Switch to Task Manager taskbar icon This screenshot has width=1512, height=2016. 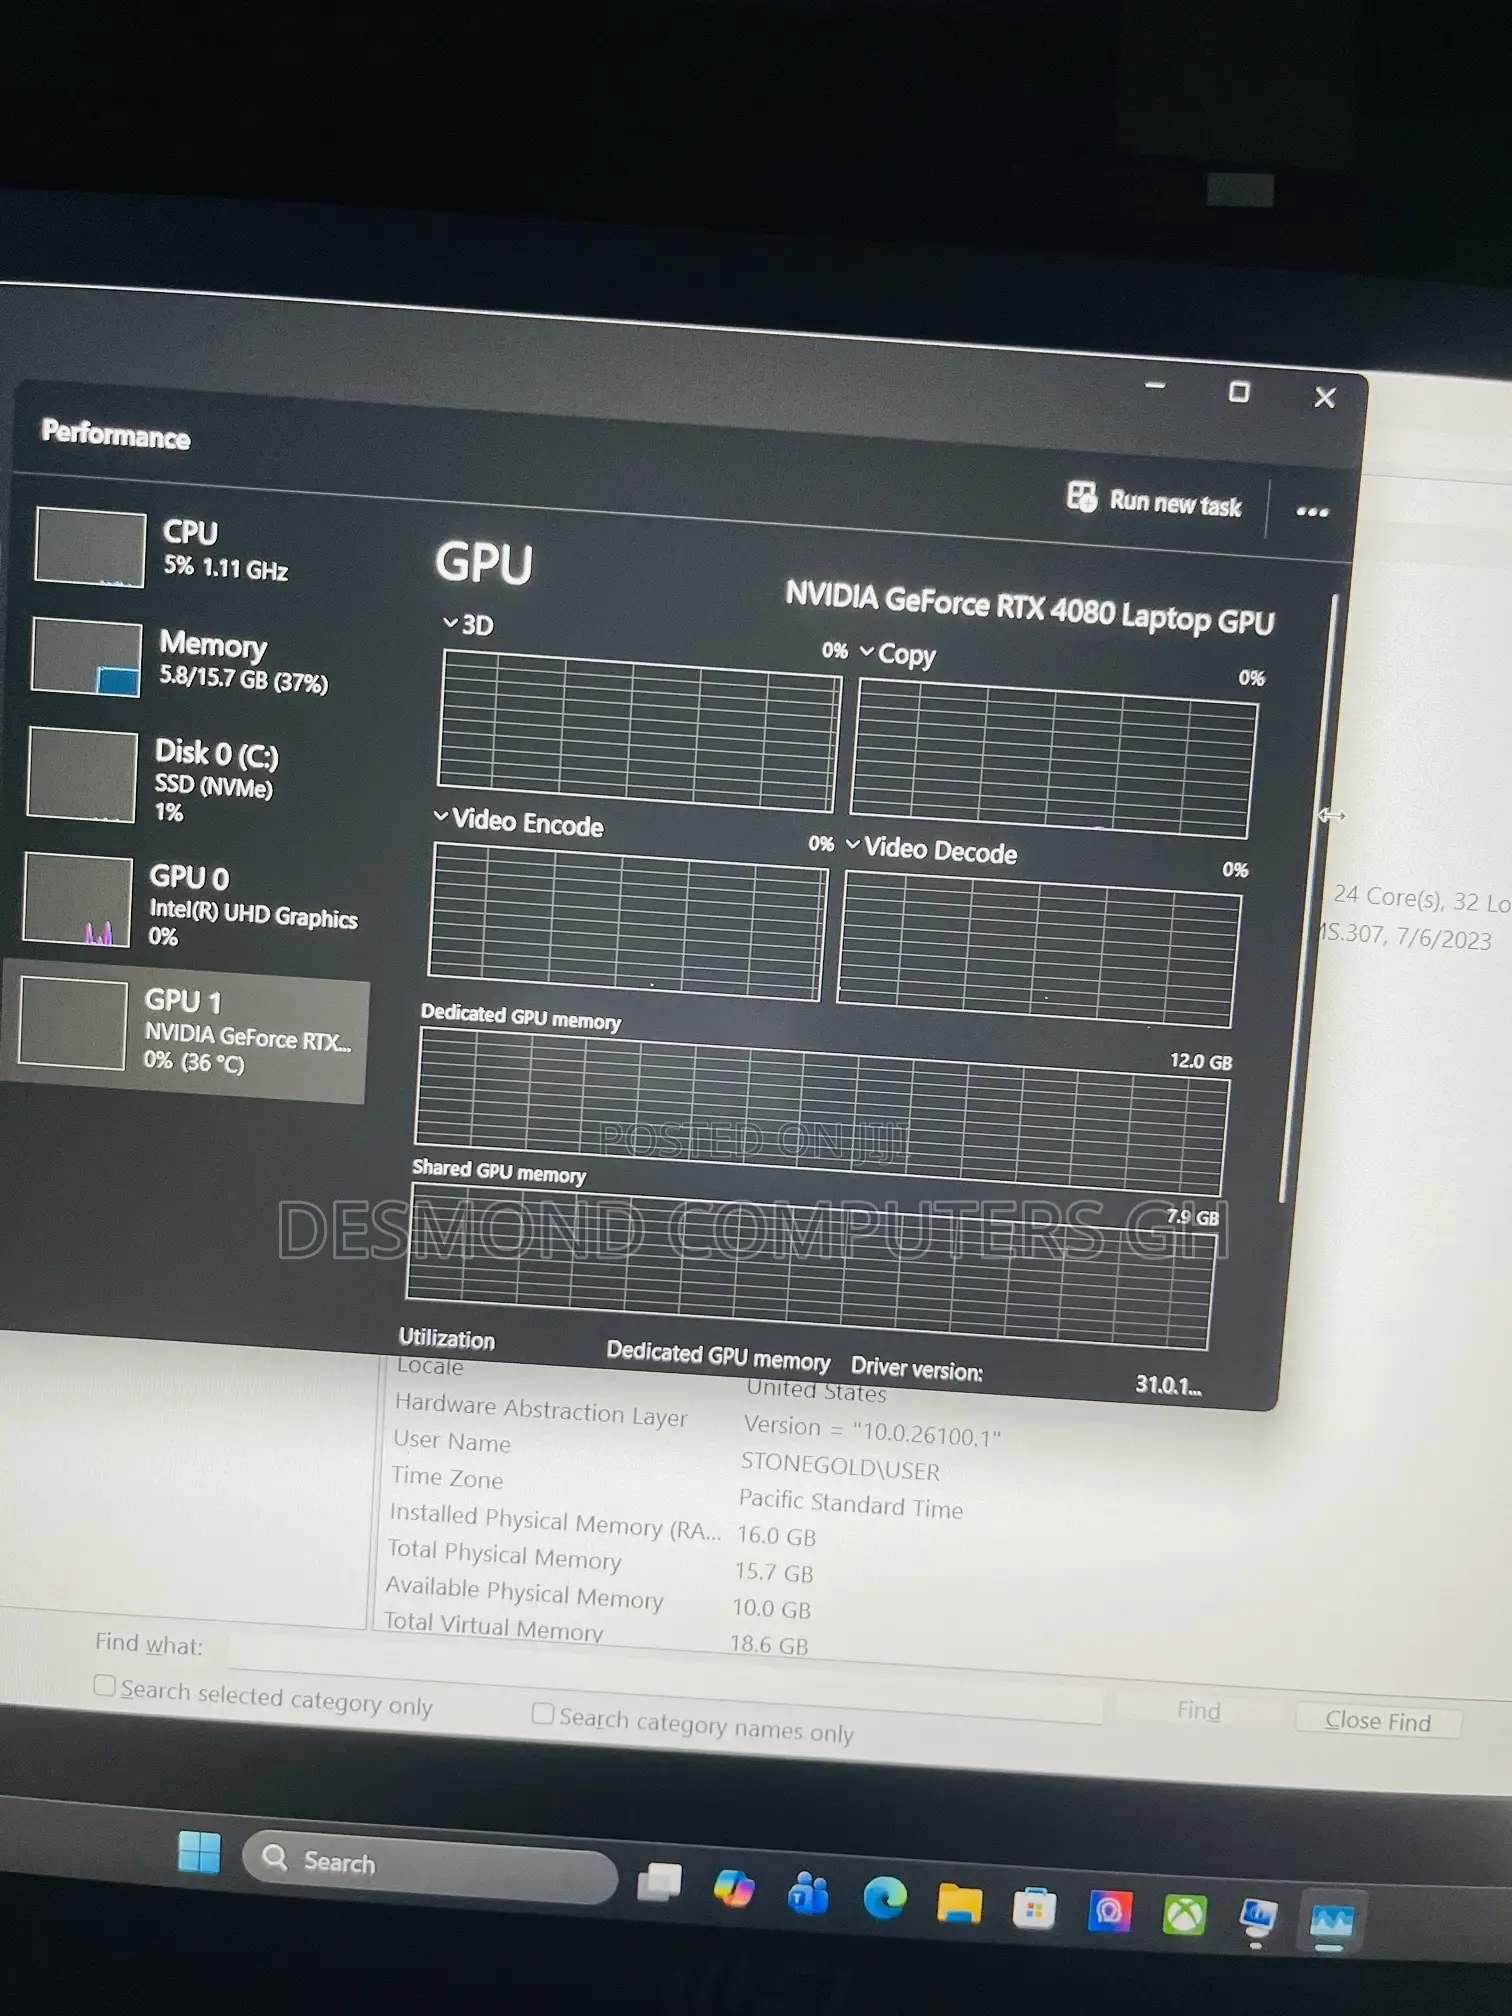coord(1331,1922)
